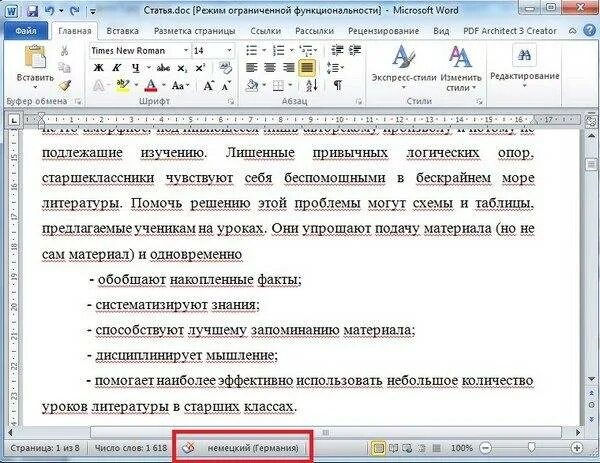Switch to Print Layout view in status bar
600x463 pixels.
pos(378,448)
